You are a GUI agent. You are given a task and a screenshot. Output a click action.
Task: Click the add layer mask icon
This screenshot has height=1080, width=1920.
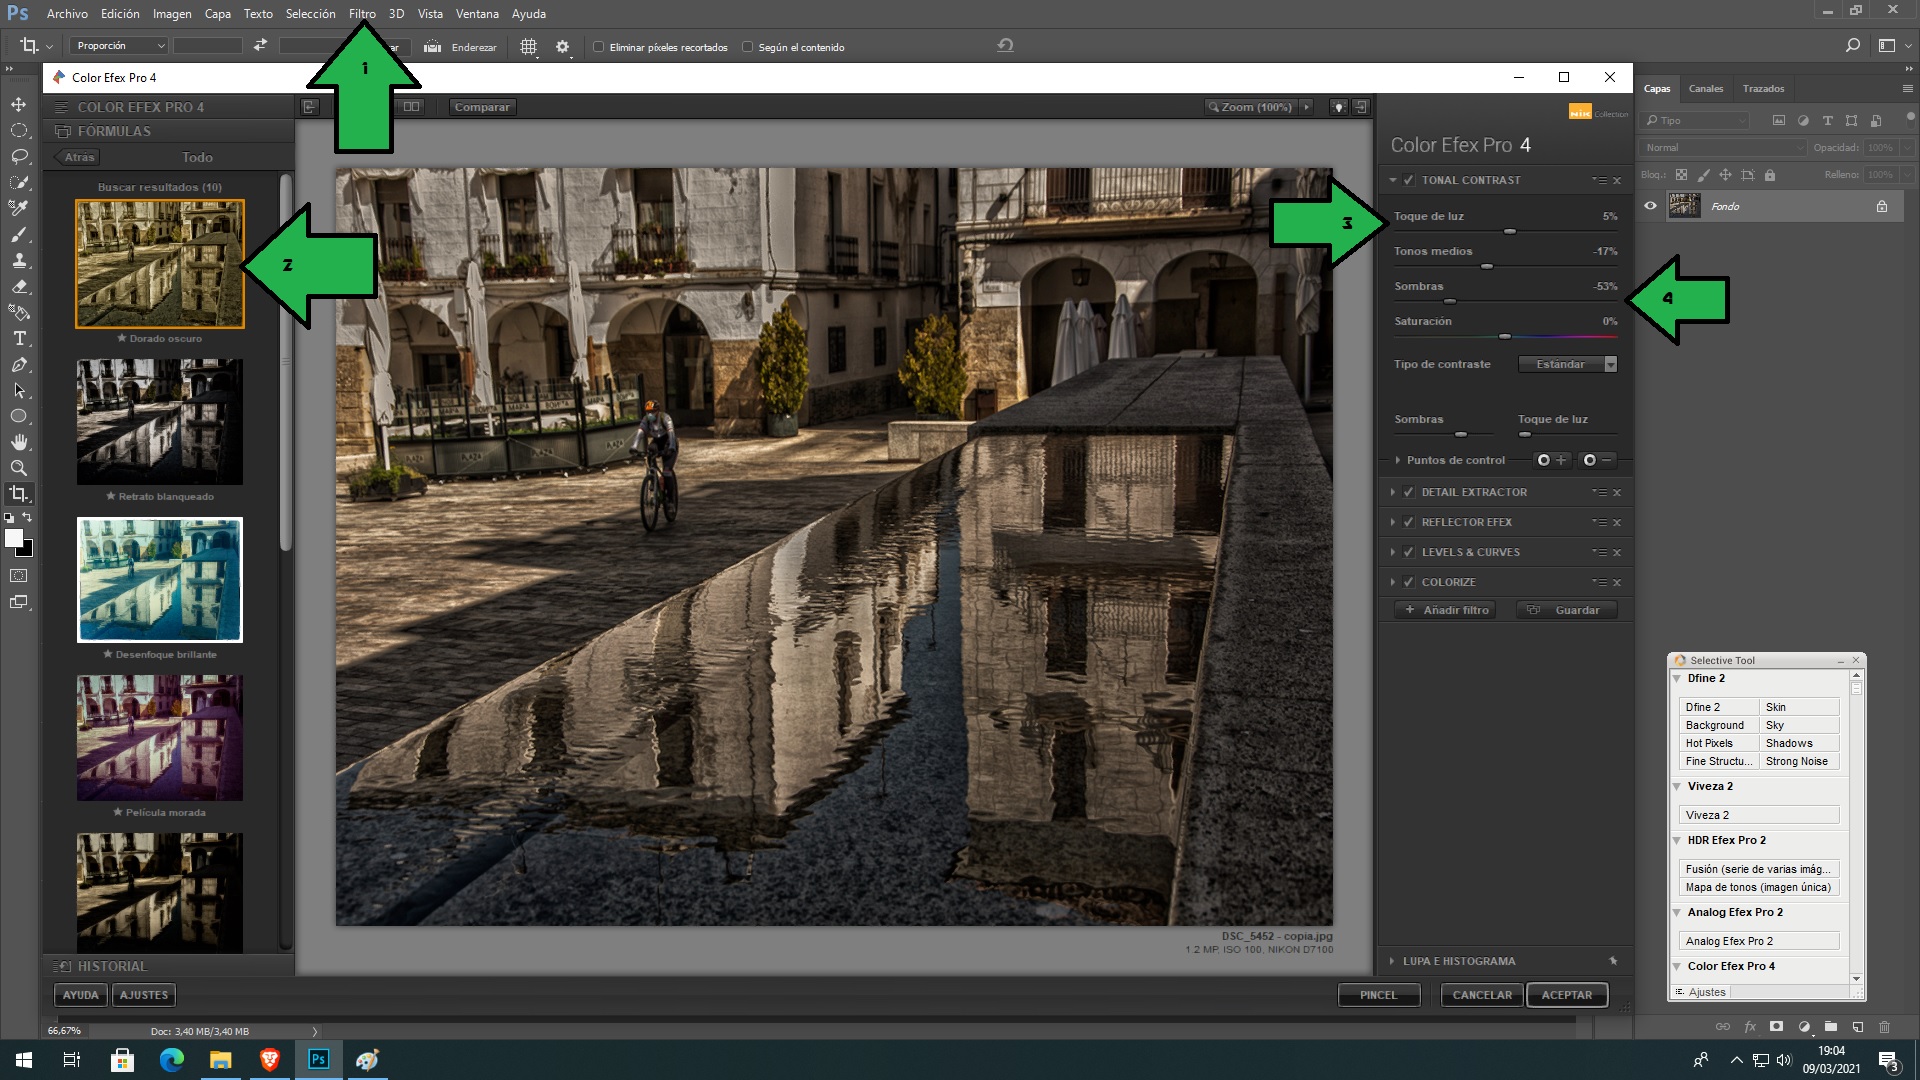tap(1776, 1027)
